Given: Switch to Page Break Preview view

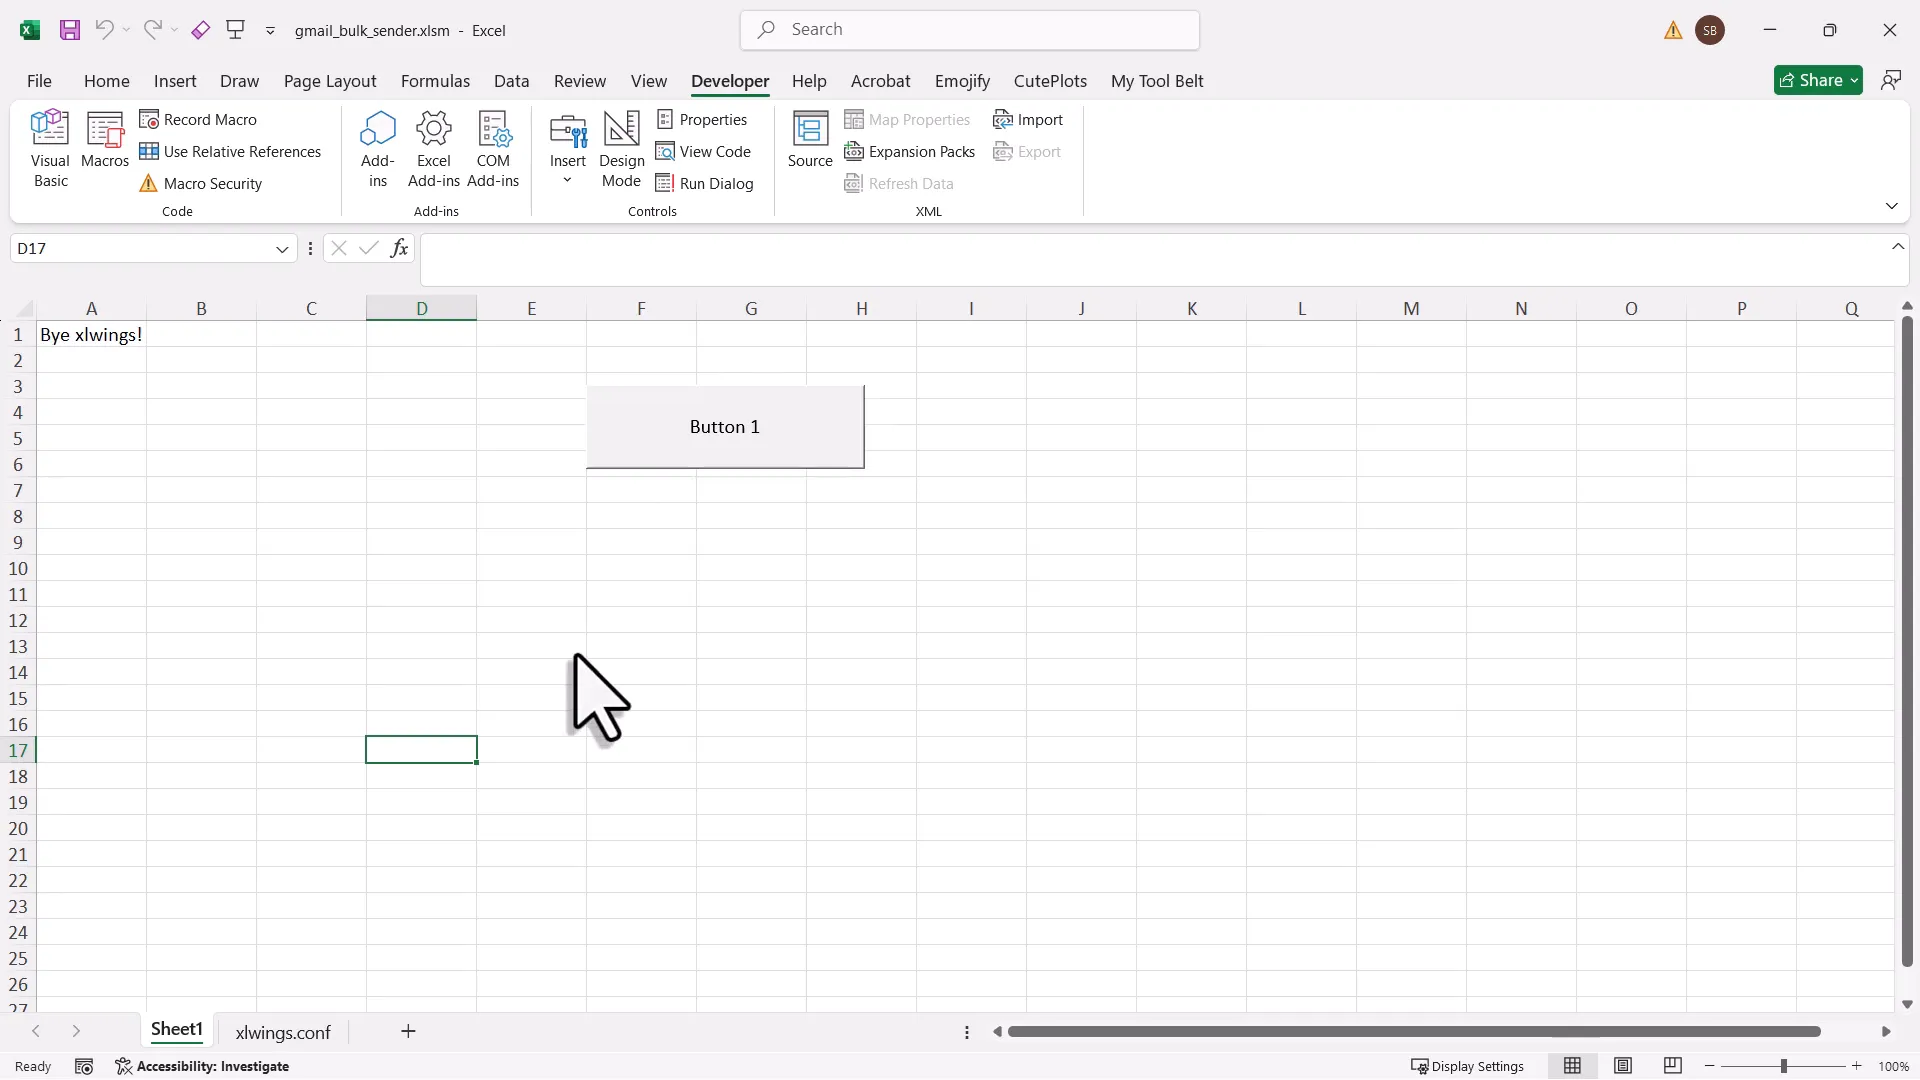Looking at the screenshot, I should coord(1672,1066).
